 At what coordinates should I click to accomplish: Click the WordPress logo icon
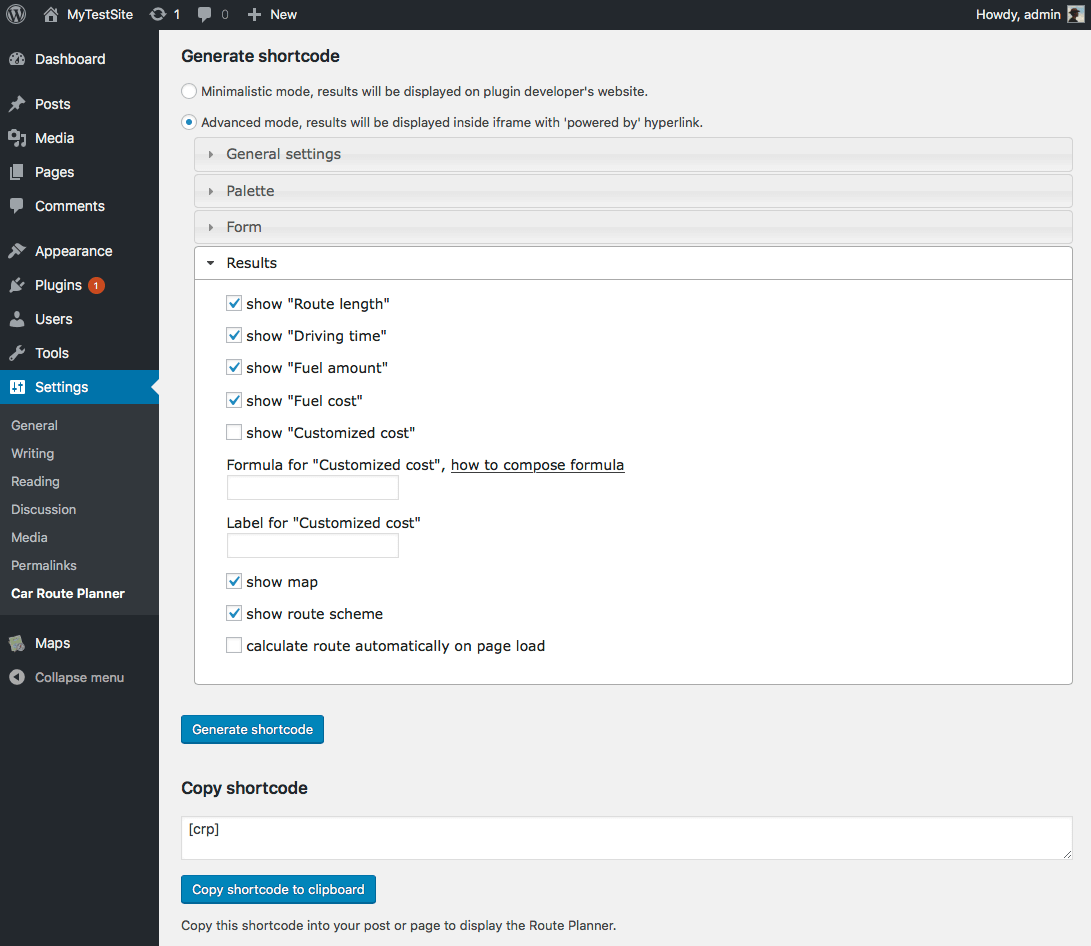tap(16, 14)
